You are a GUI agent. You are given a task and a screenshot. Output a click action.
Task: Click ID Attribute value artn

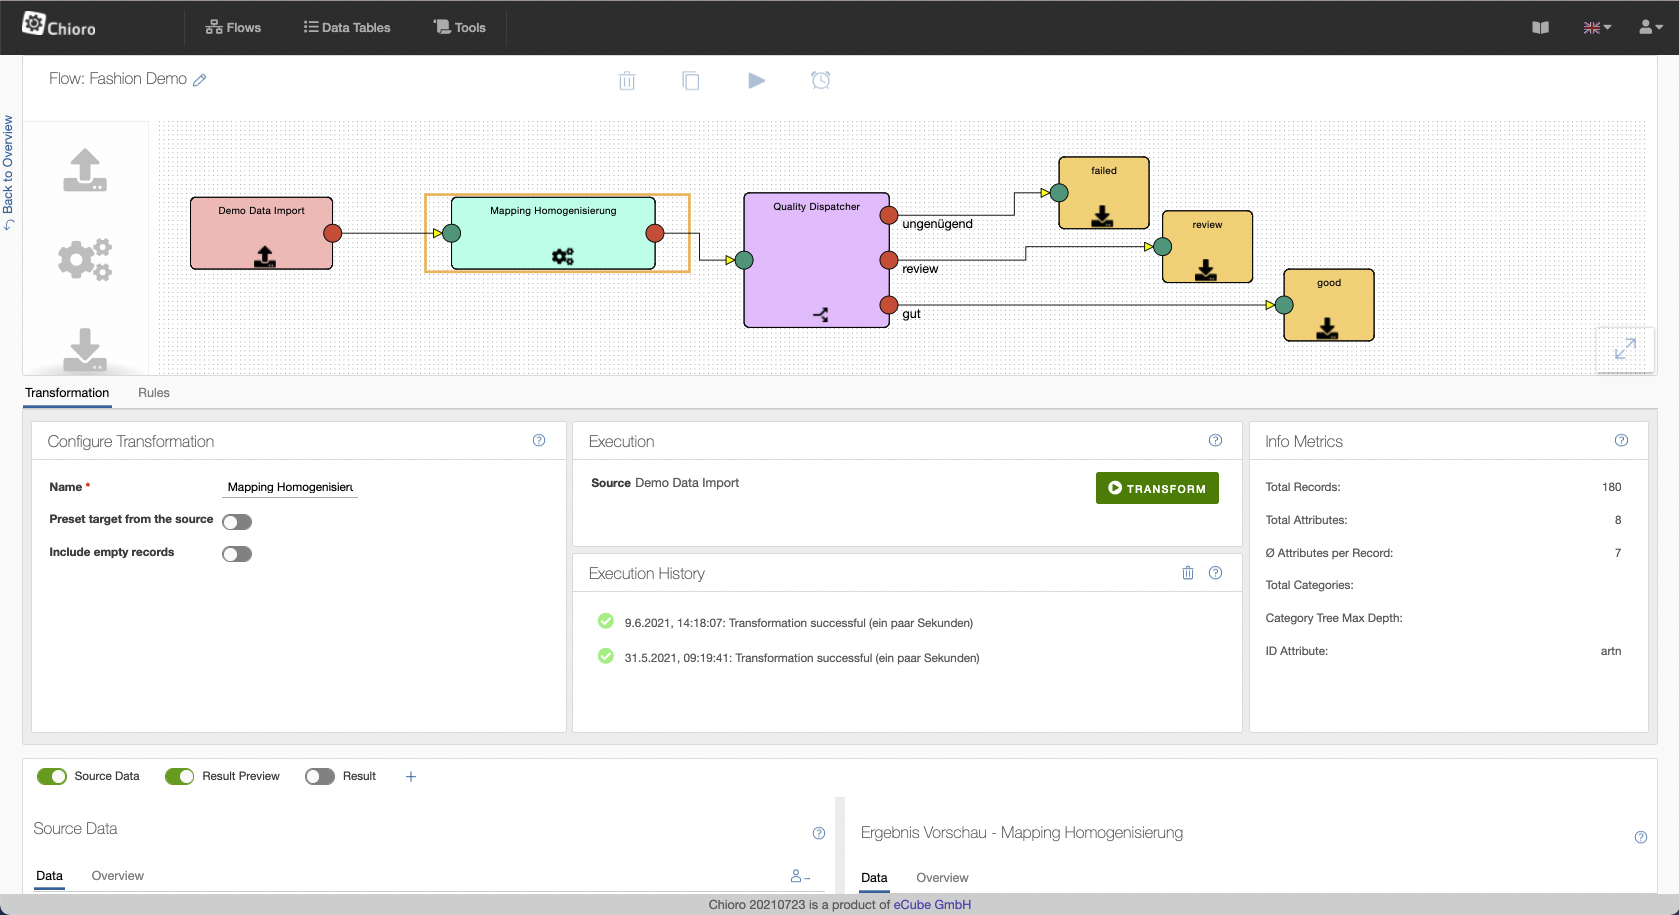coord(1610,651)
